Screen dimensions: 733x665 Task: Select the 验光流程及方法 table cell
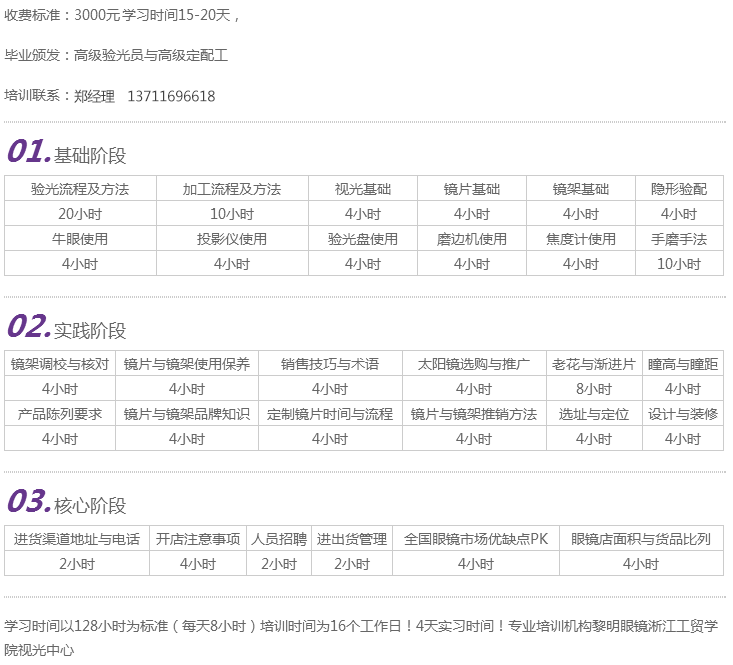[x=80, y=189]
